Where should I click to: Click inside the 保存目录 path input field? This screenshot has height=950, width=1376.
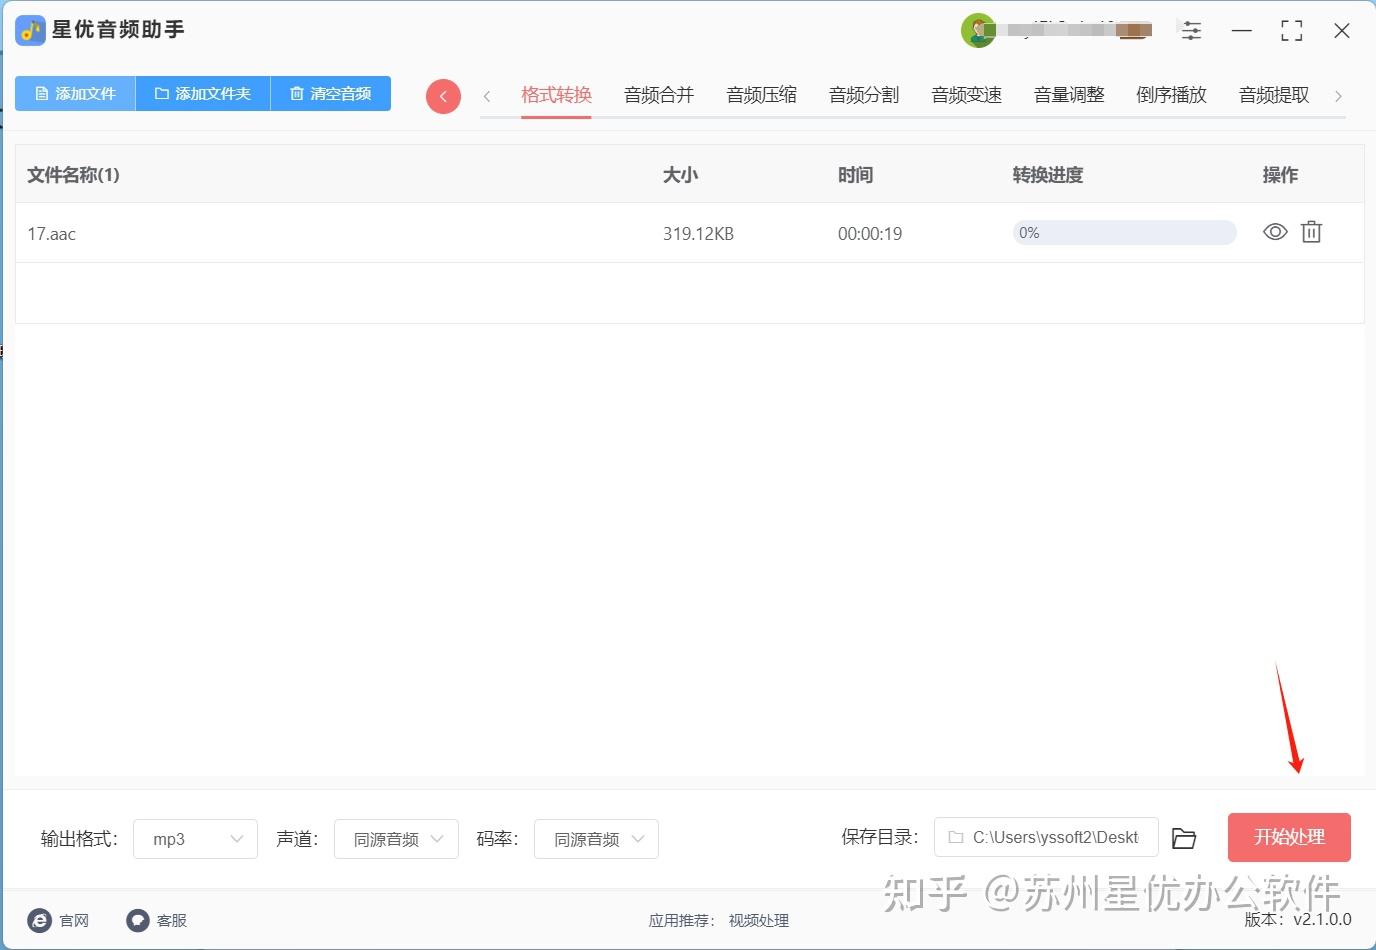point(1045,838)
